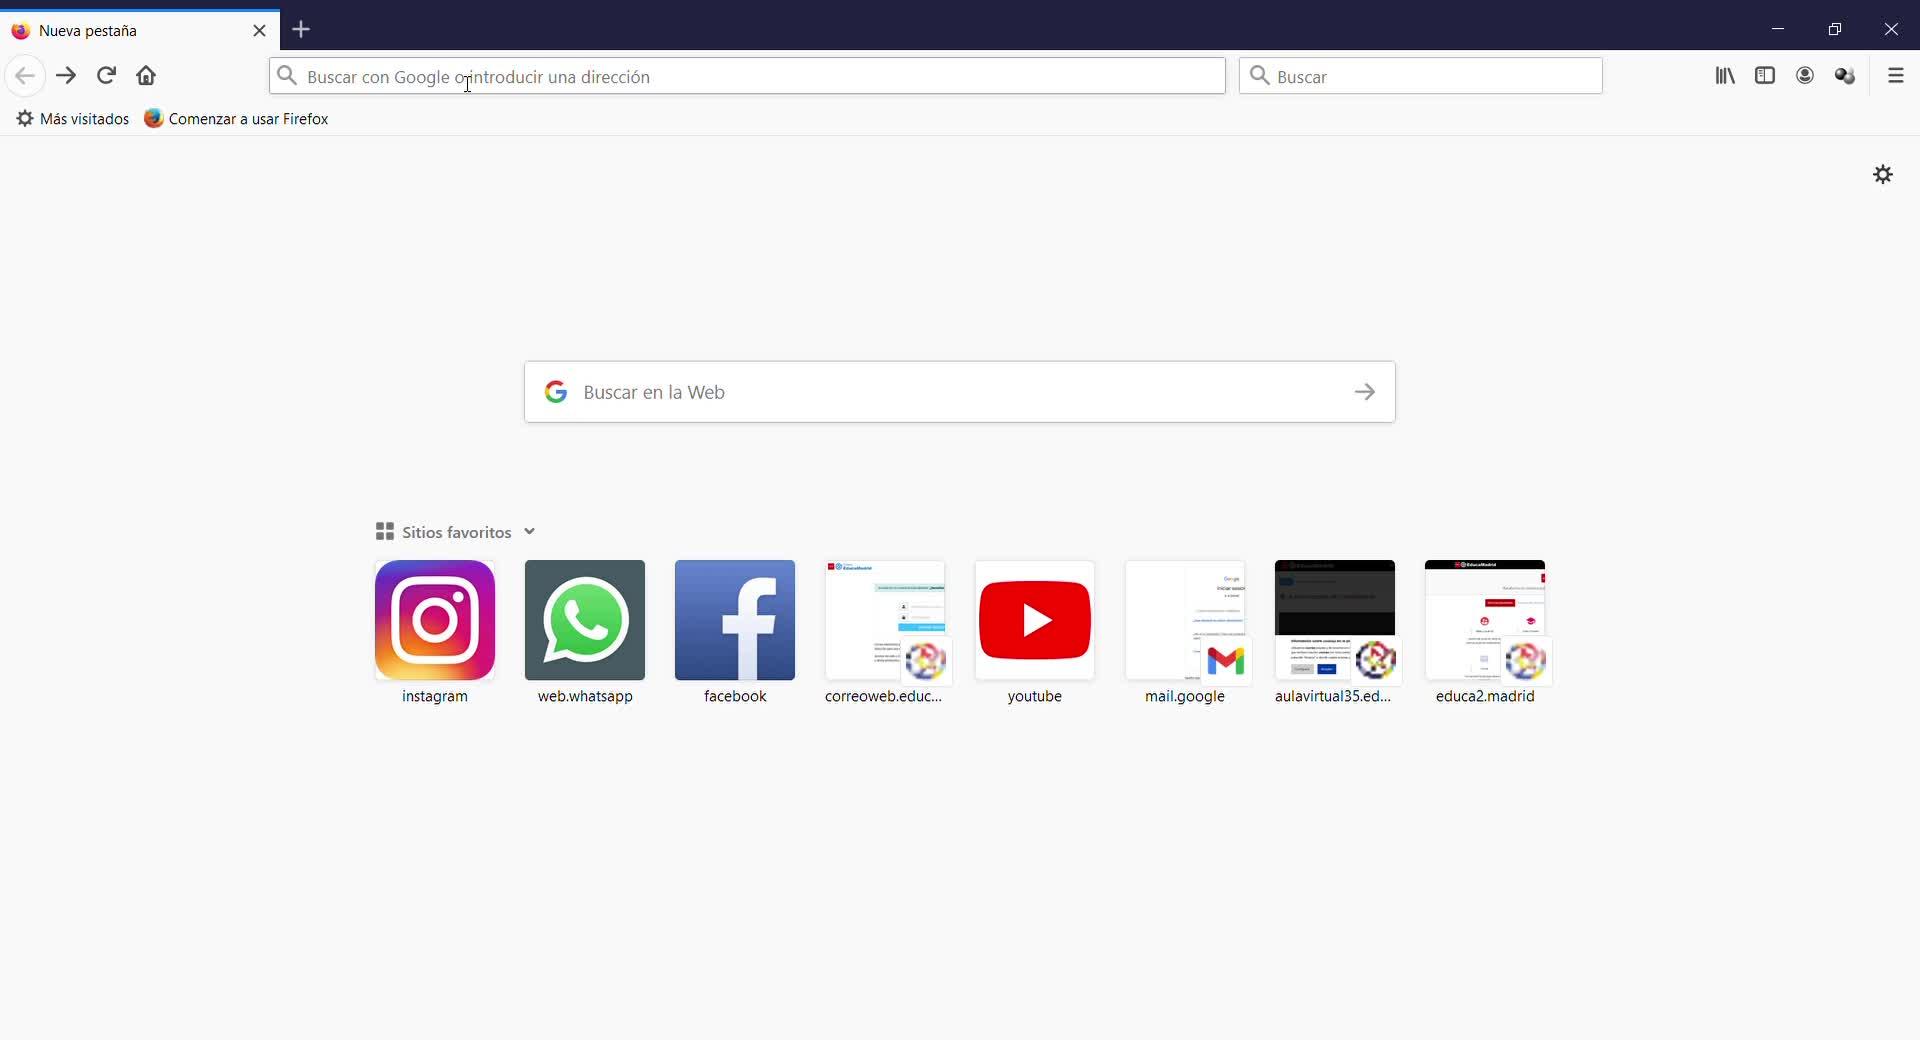The image size is (1920, 1040).
Task: Open Comenzar a usar Firefox bookmark
Action: coord(237,119)
